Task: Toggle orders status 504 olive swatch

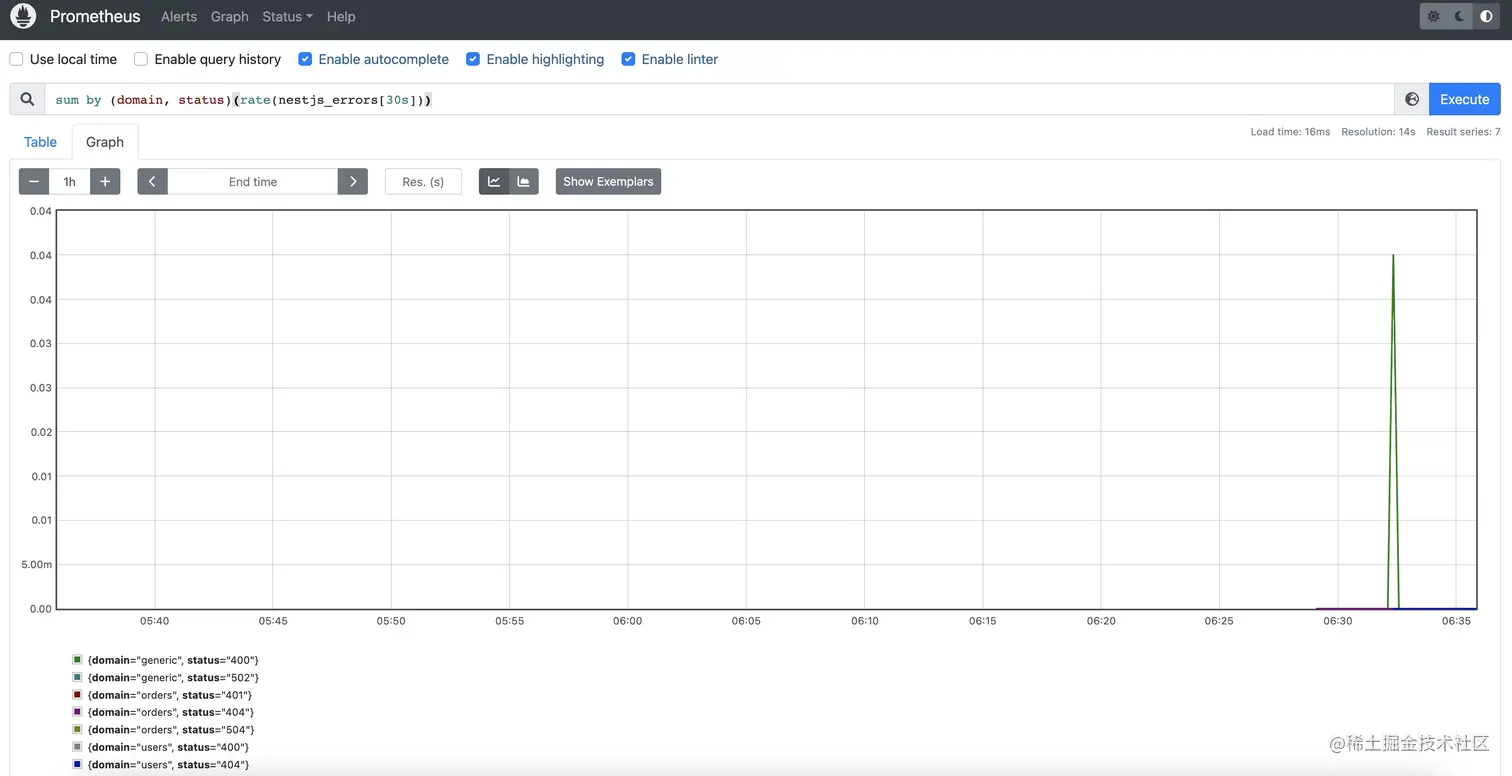Action: (77, 730)
